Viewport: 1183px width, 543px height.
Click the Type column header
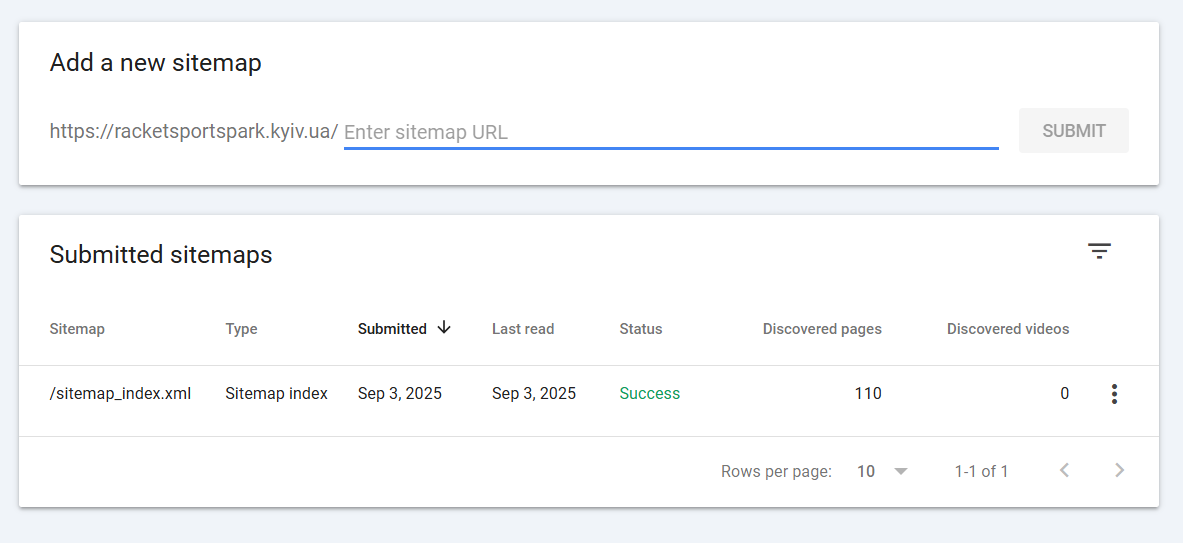pos(241,329)
